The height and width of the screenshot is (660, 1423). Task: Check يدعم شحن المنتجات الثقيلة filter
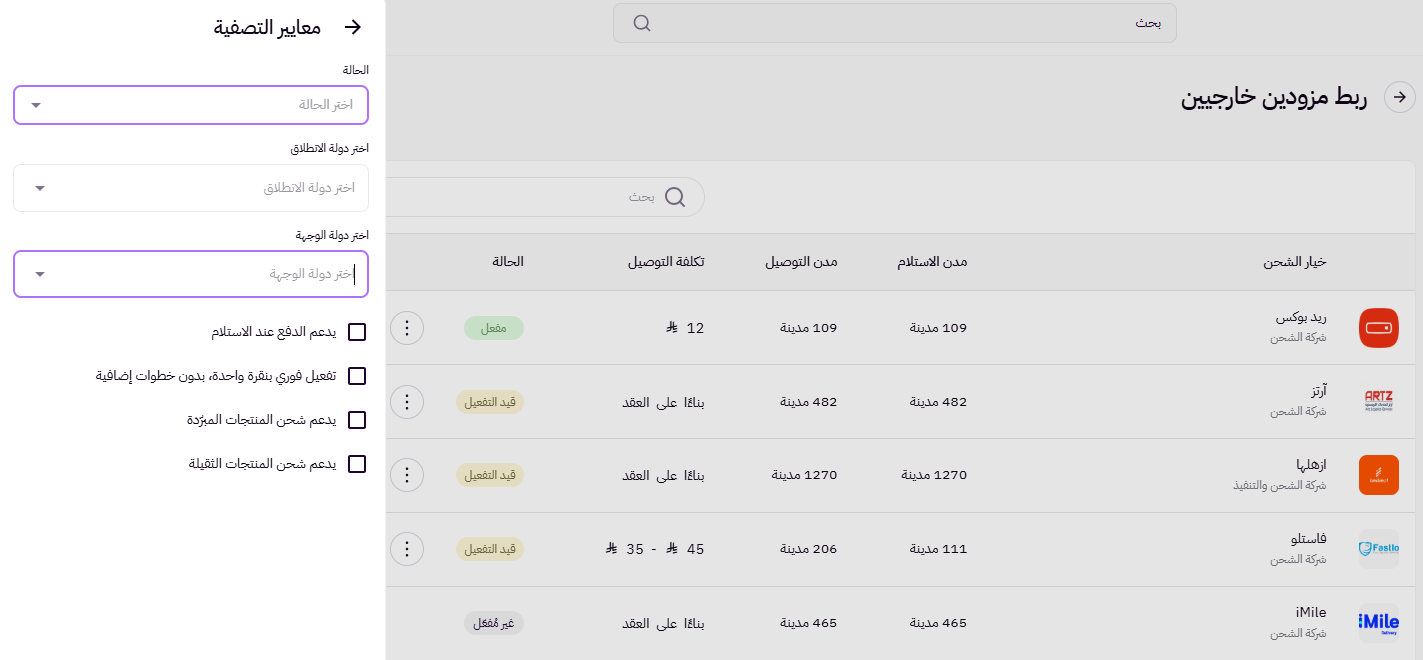(357, 464)
